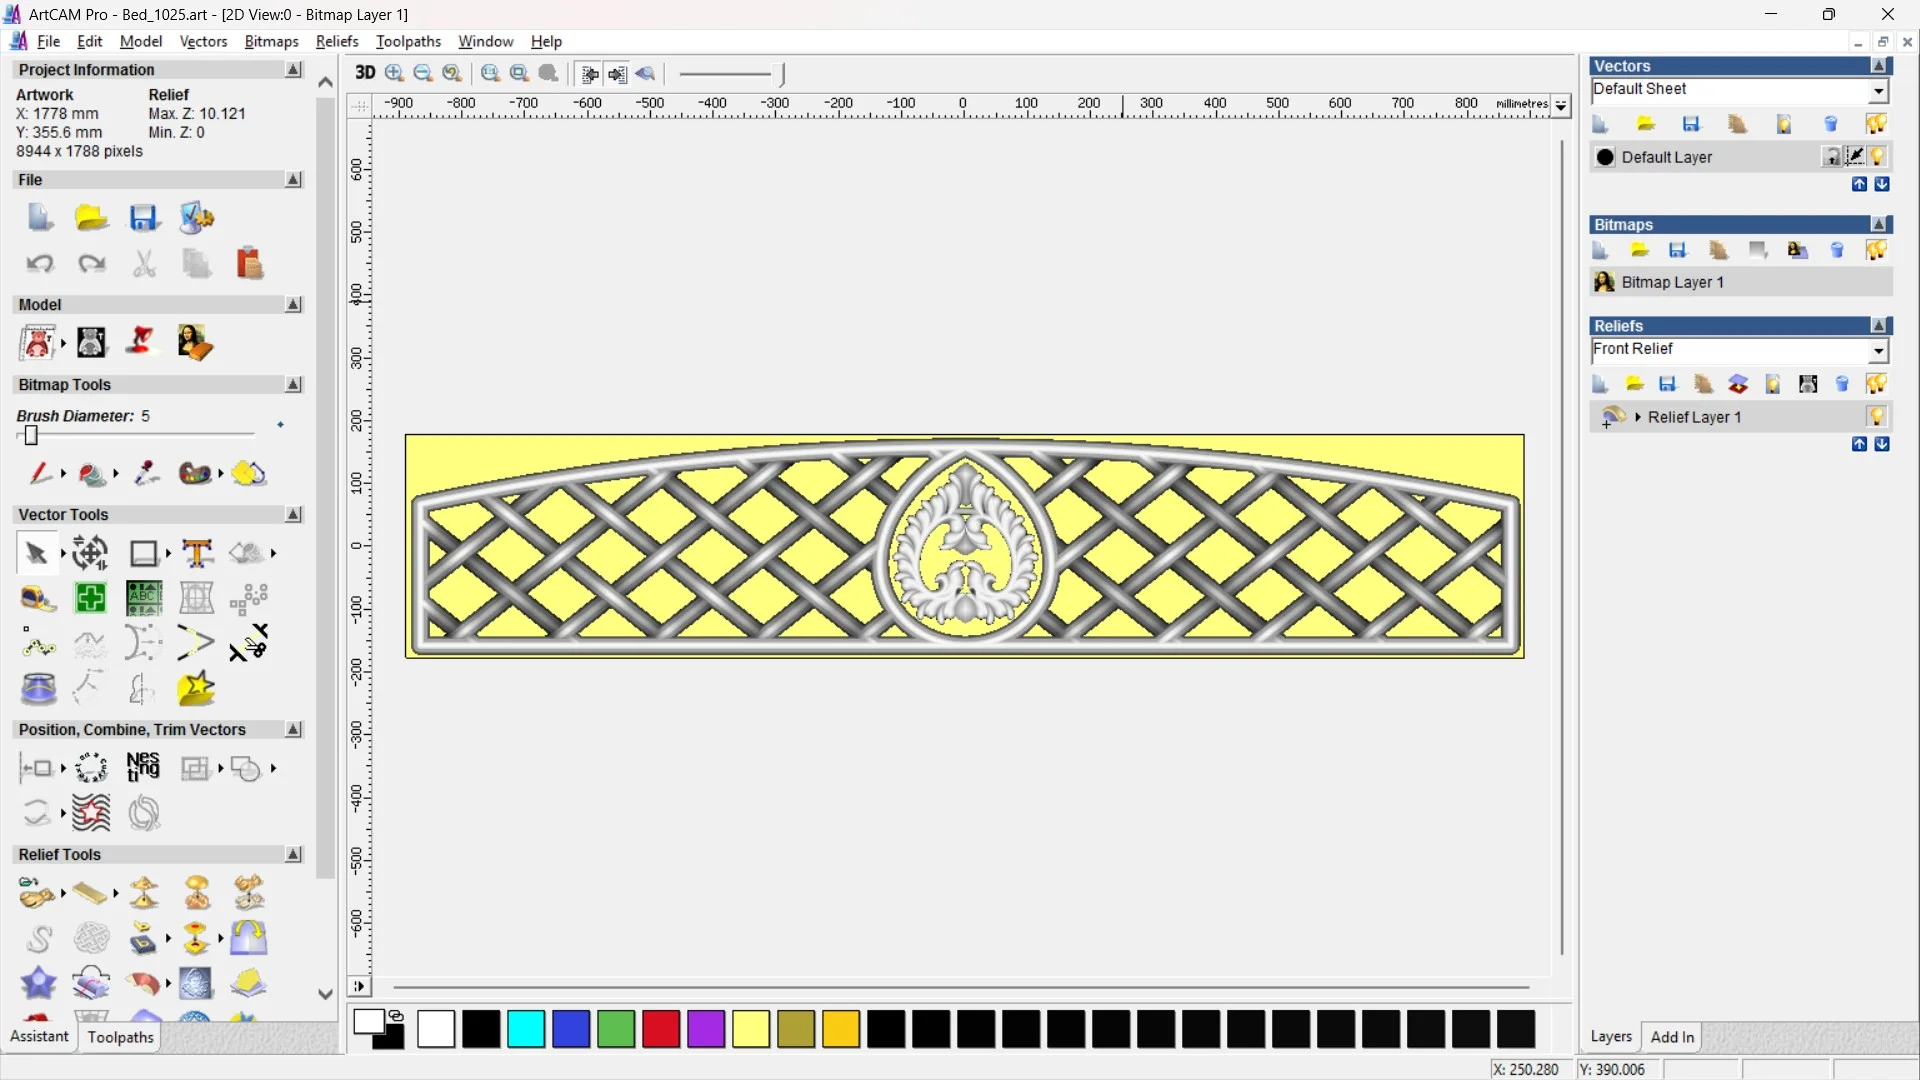Collapse the Bitmap Tools section
This screenshot has width=1920, height=1080.
pyautogui.click(x=293, y=385)
